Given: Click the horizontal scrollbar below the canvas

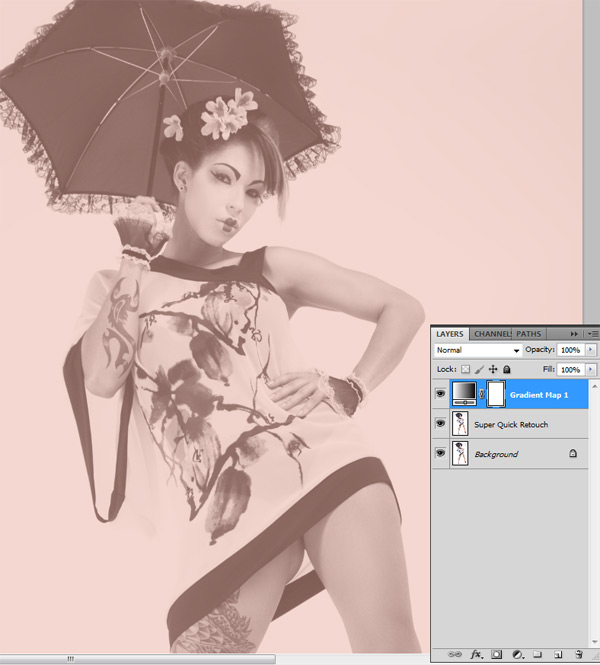Looking at the screenshot, I should (138, 659).
